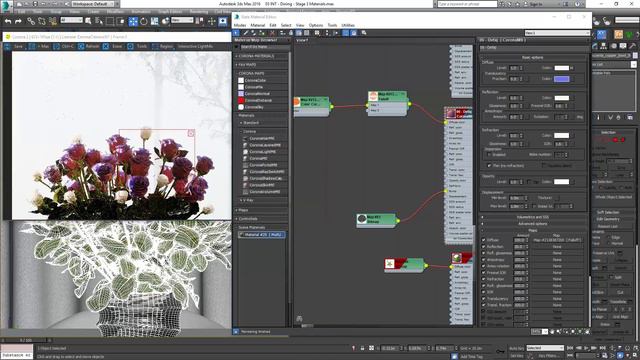Choose Slate editor Select Tool arrow icon
This screenshot has height=360, width=640.
click(x=236, y=33)
